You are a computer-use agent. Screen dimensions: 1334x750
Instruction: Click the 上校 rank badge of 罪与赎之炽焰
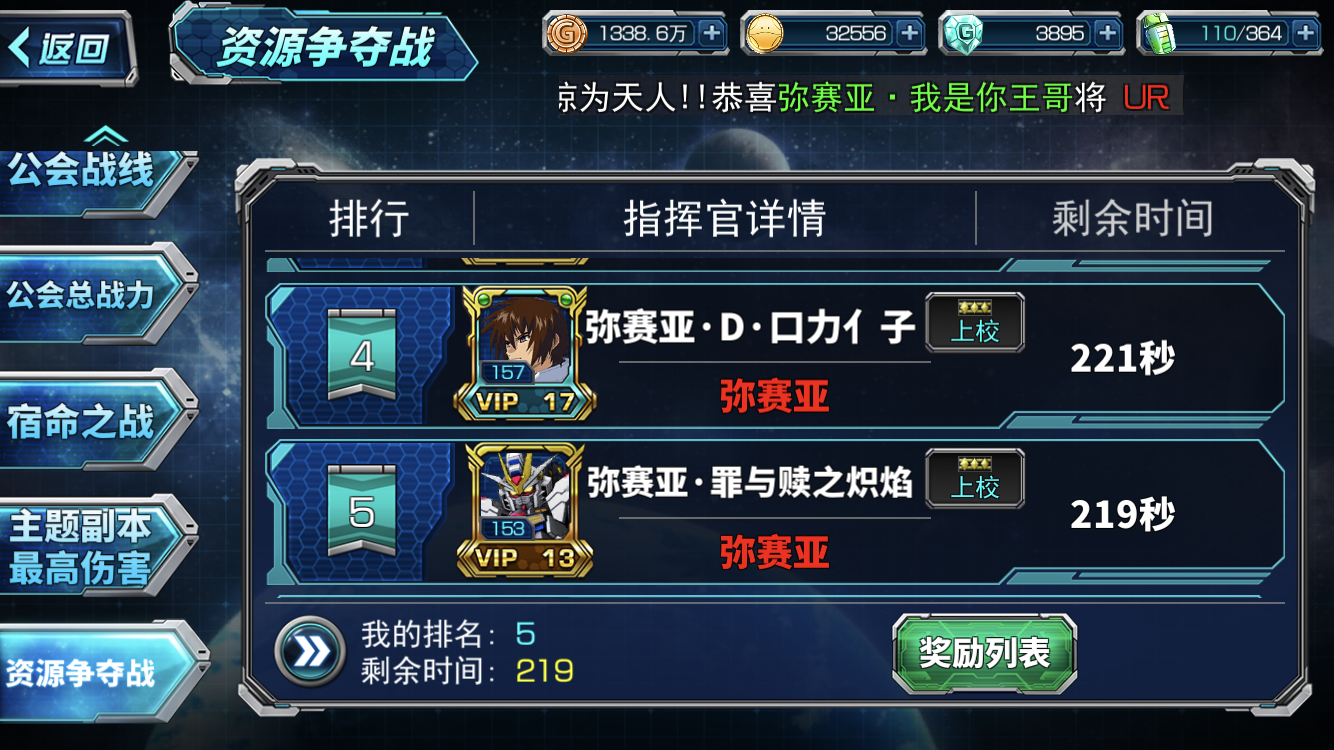coord(975,478)
